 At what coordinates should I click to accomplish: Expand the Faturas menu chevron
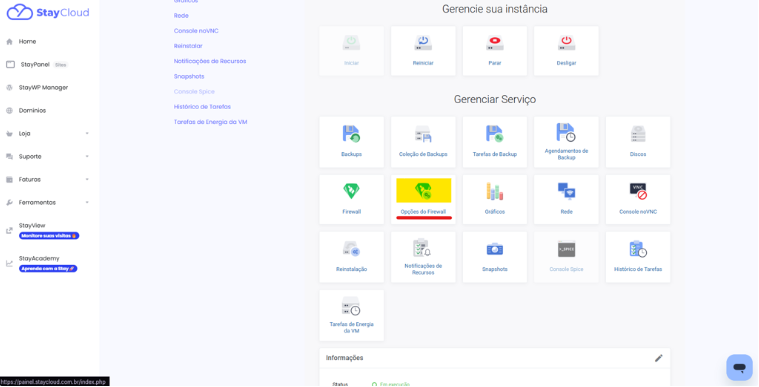tap(87, 179)
